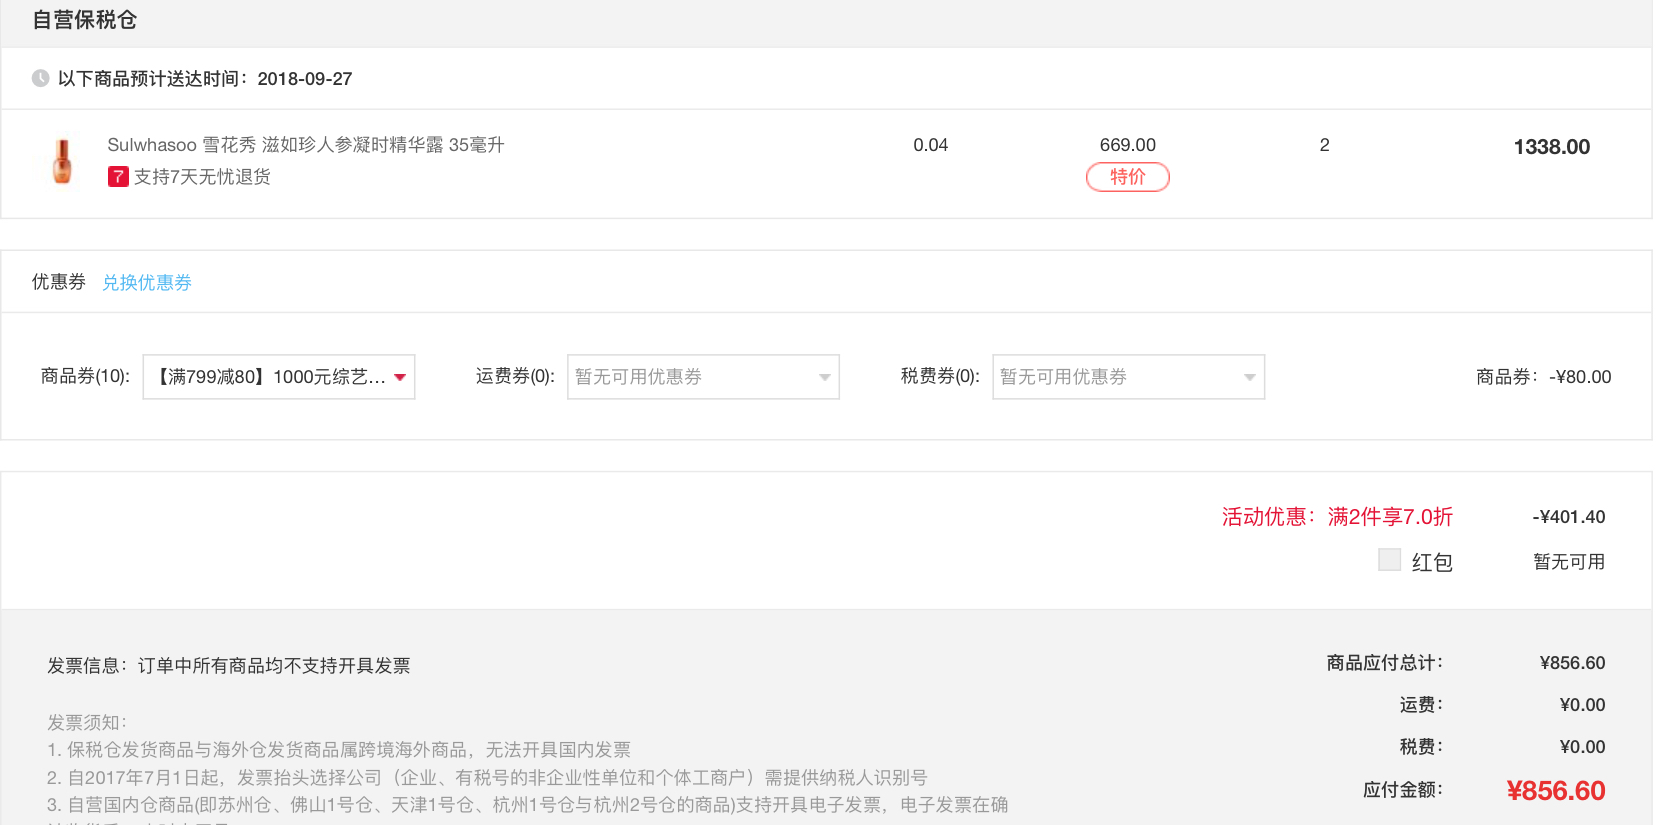Click the clock icon beside delivery time
1668x825 pixels.
coord(40,78)
